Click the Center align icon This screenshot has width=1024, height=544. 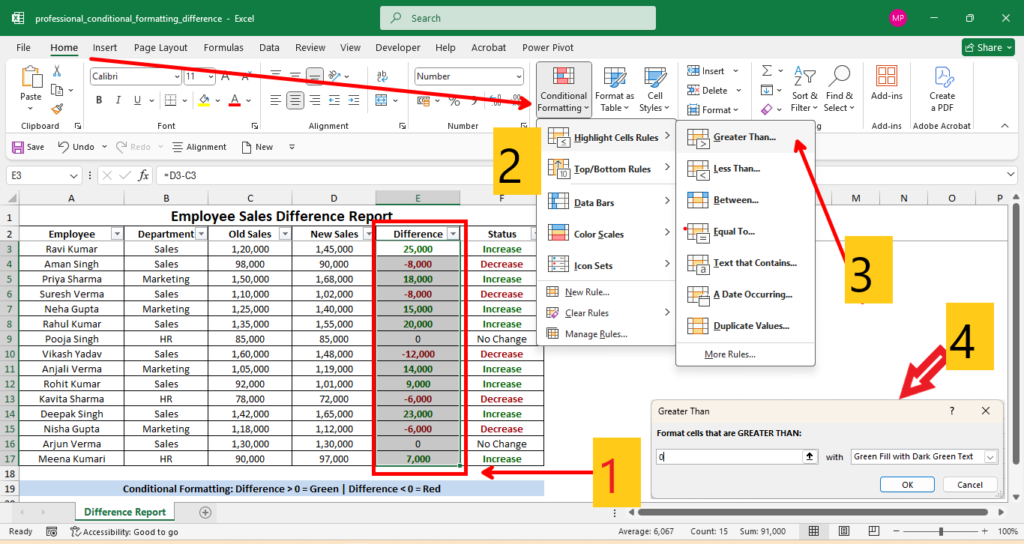[295, 100]
